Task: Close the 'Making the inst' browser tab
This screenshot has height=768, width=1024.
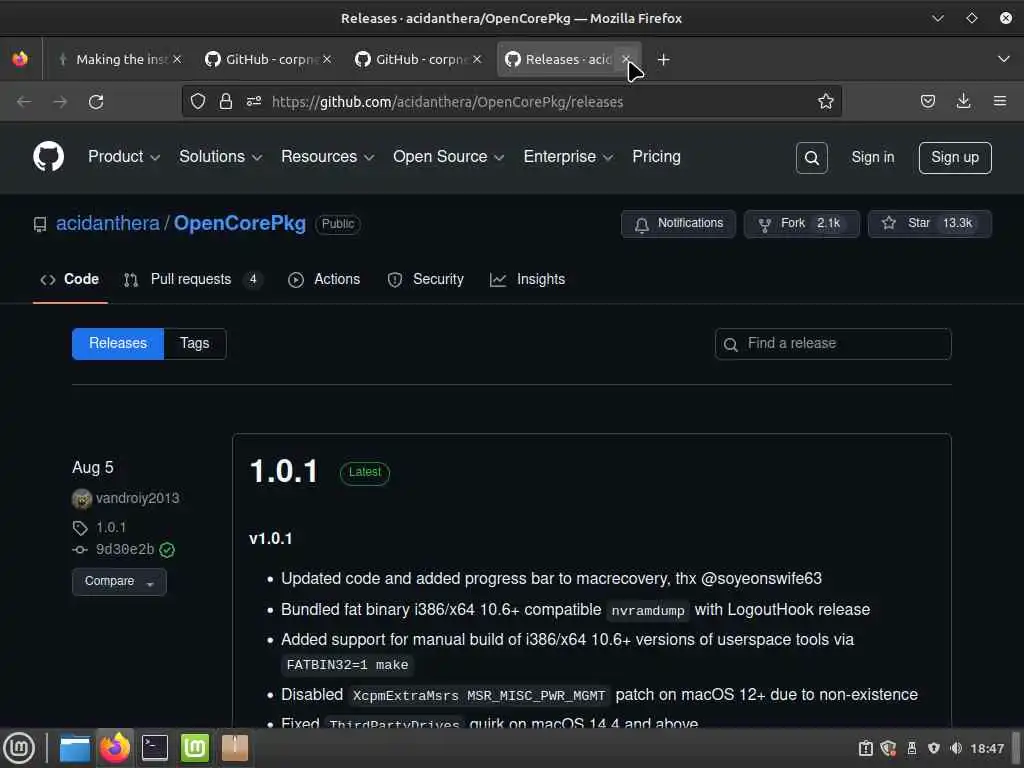Action: pyautogui.click(x=176, y=59)
